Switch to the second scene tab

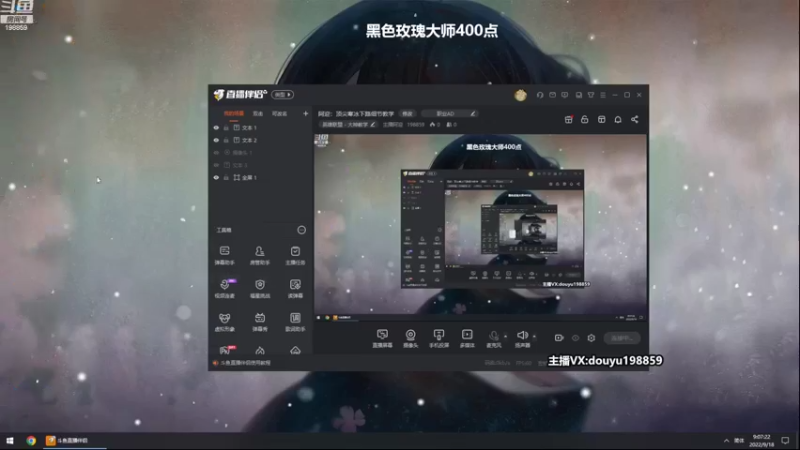pyautogui.click(x=258, y=113)
